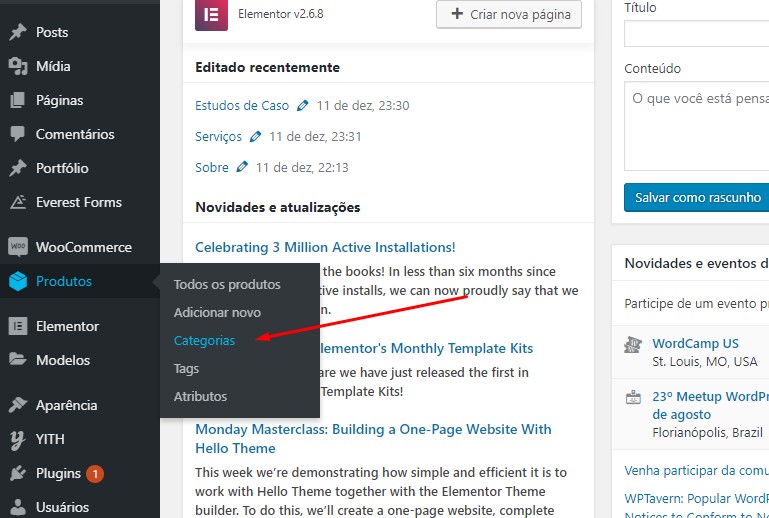The height and width of the screenshot is (518, 769).
Task: Click the YITH icon
Action: pyautogui.click(x=18, y=440)
